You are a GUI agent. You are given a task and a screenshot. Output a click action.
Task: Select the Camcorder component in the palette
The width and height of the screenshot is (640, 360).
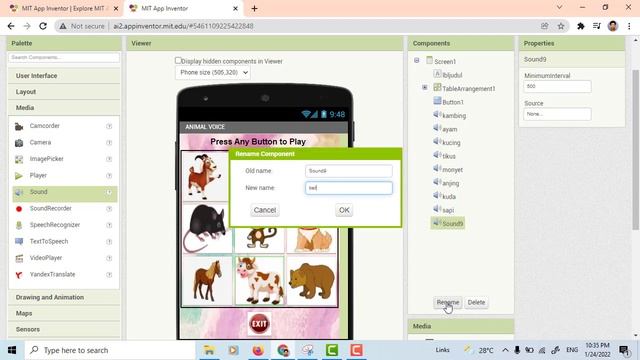[x=44, y=126]
